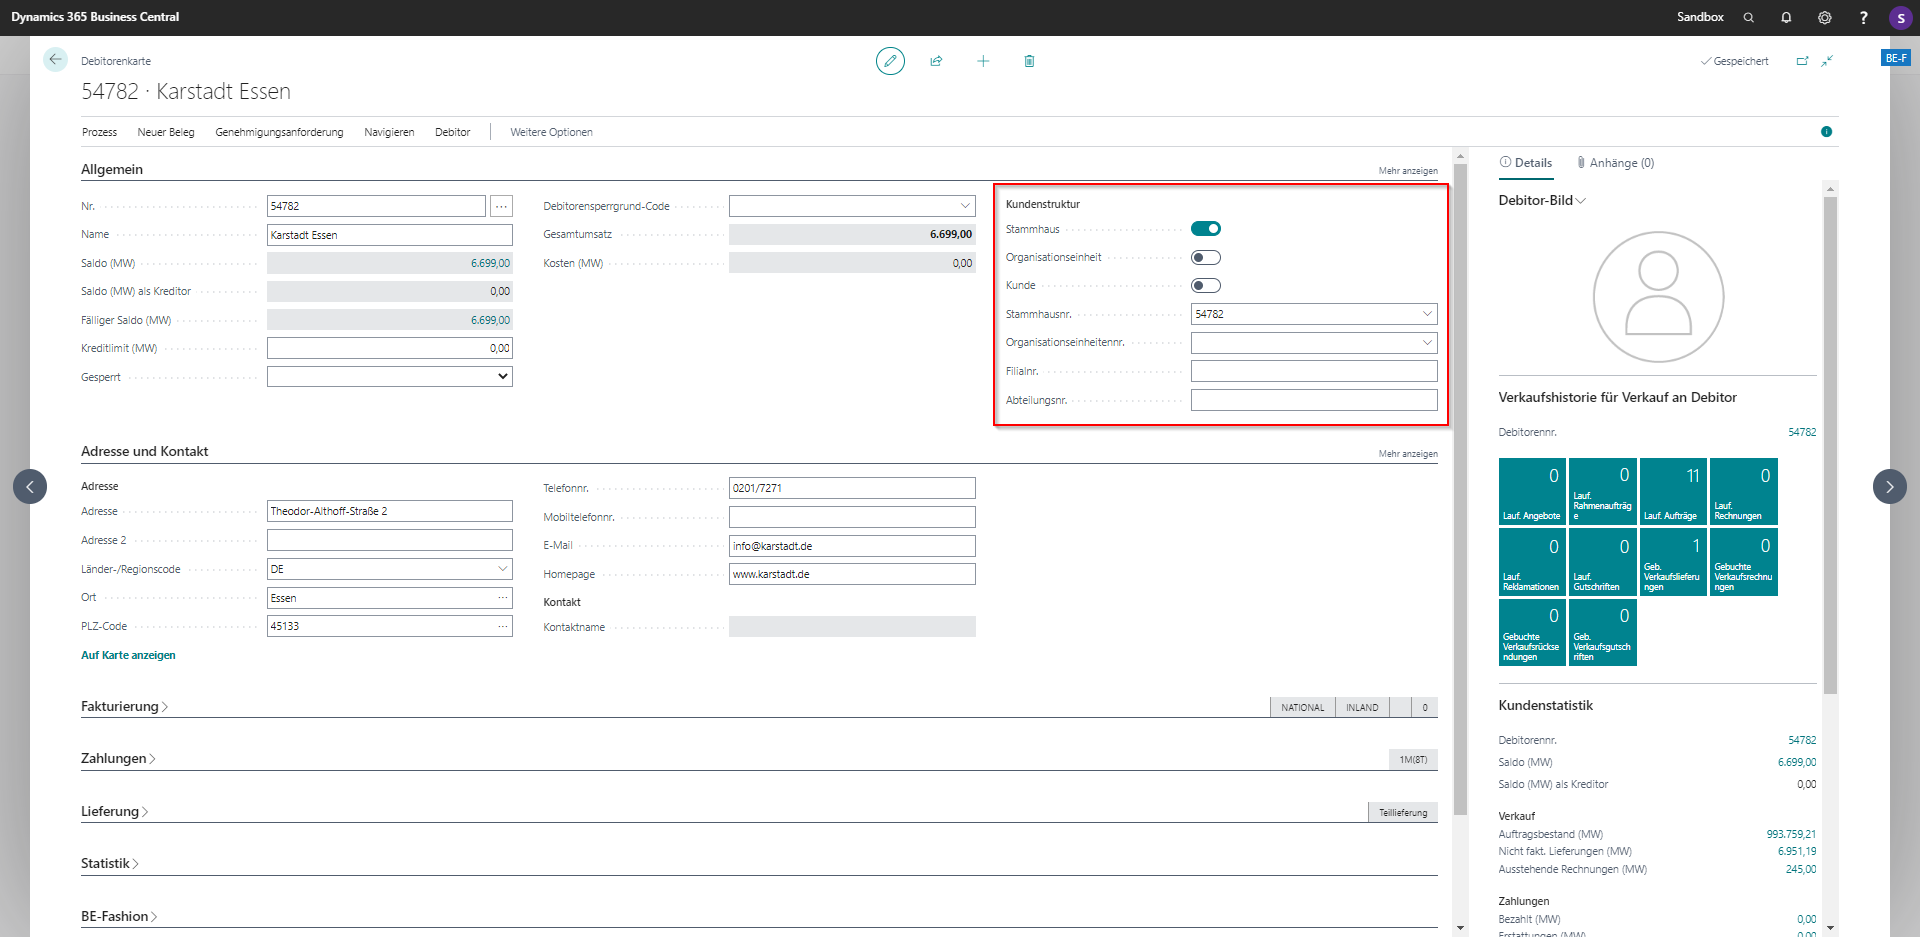This screenshot has height=937, width=1920.
Task: Click the pencil edit icon
Action: pos(889,61)
